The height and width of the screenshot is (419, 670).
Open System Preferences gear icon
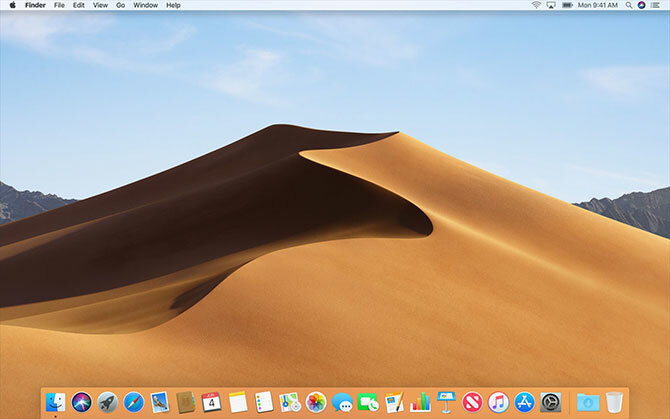point(550,402)
